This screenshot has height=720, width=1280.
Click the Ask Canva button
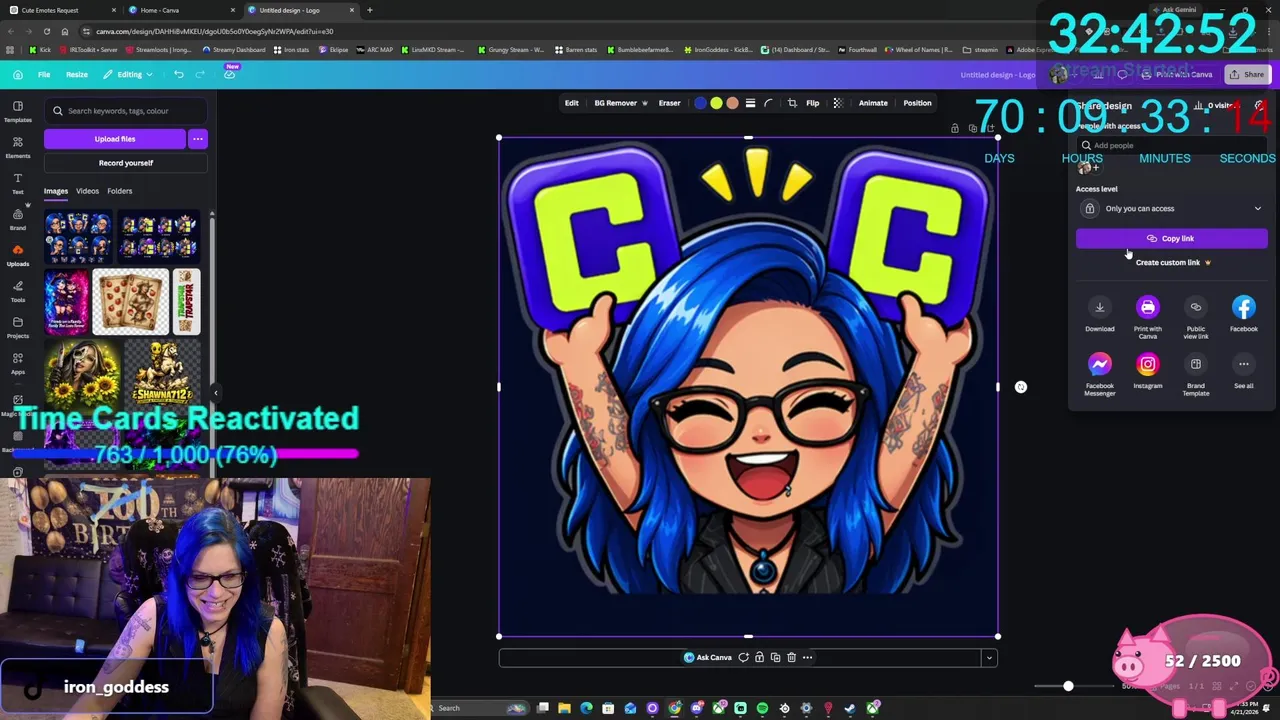pos(707,657)
